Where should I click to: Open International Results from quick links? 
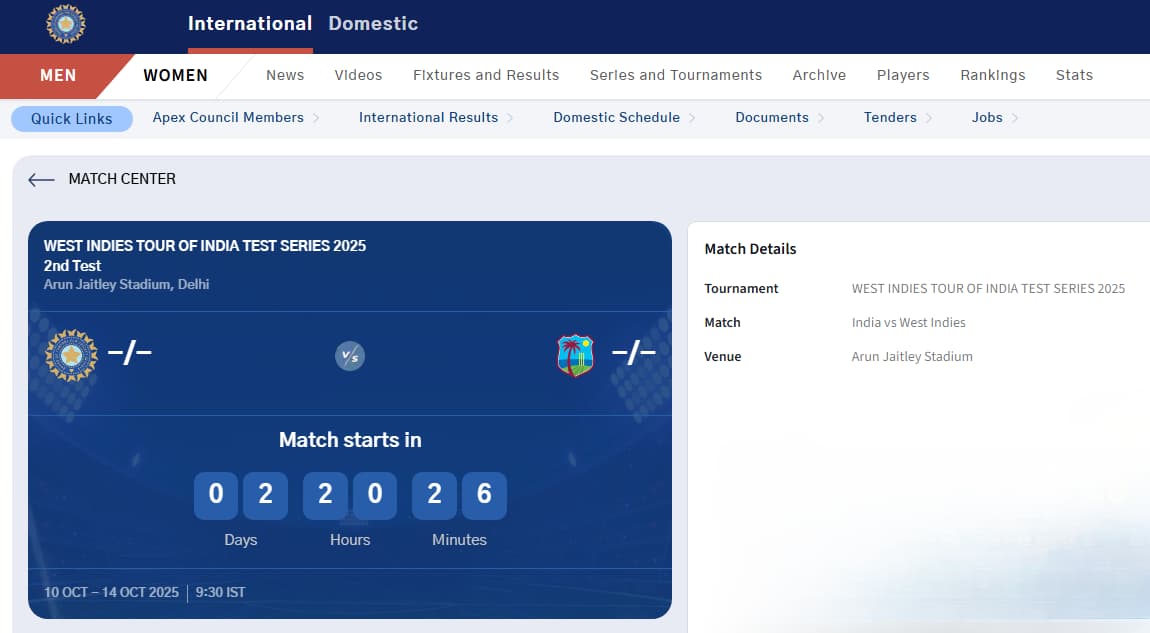pos(428,117)
